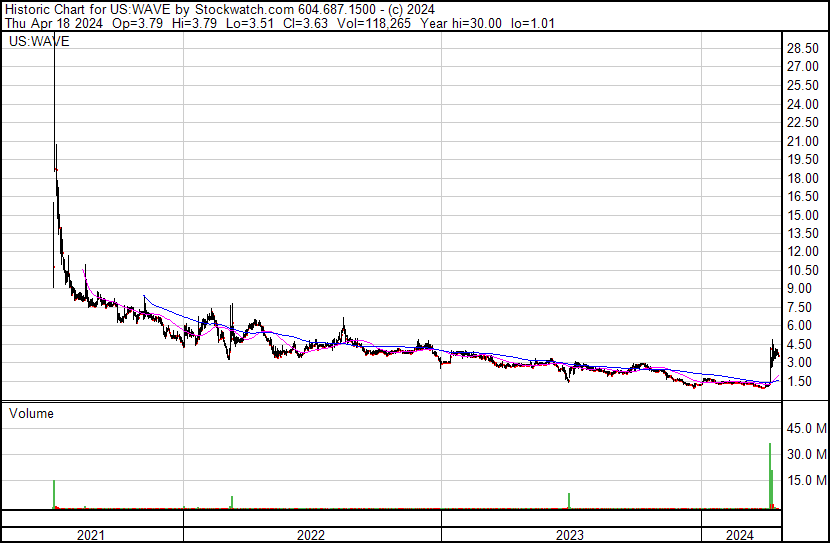Select the 2022 year label on timeline
The image size is (830, 543).
point(310,534)
